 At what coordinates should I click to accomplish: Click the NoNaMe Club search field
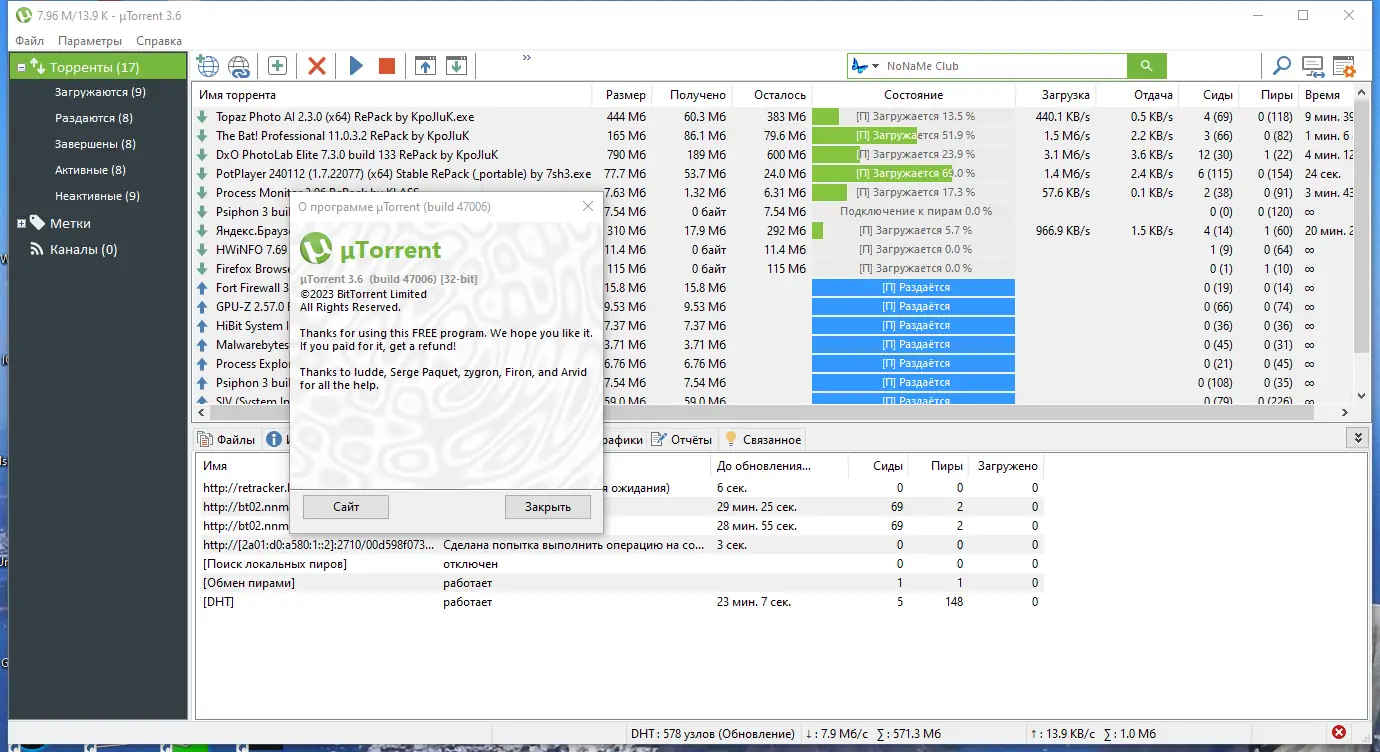[1004, 66]
